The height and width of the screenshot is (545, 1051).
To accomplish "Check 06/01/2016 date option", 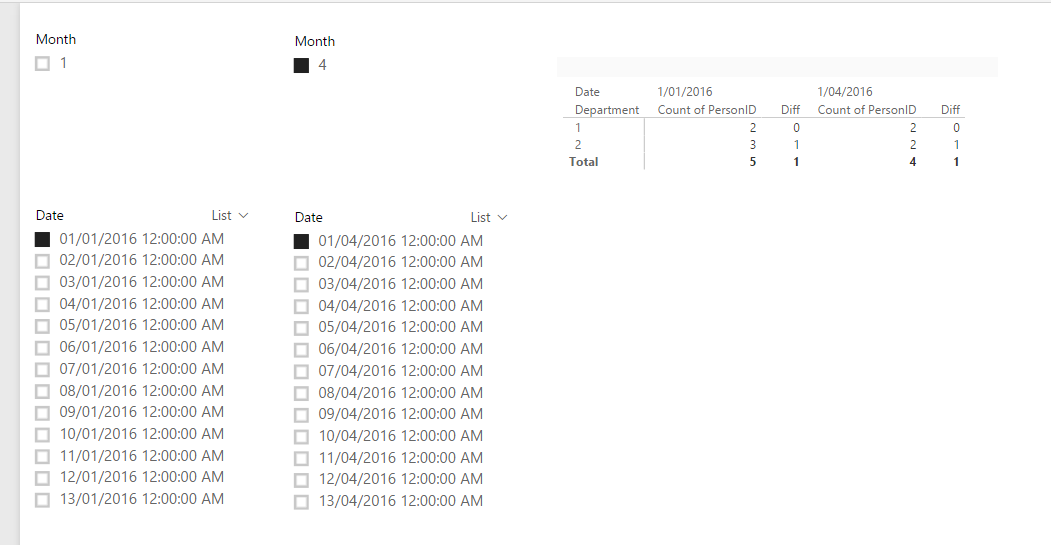I will [x=42, y=348].
